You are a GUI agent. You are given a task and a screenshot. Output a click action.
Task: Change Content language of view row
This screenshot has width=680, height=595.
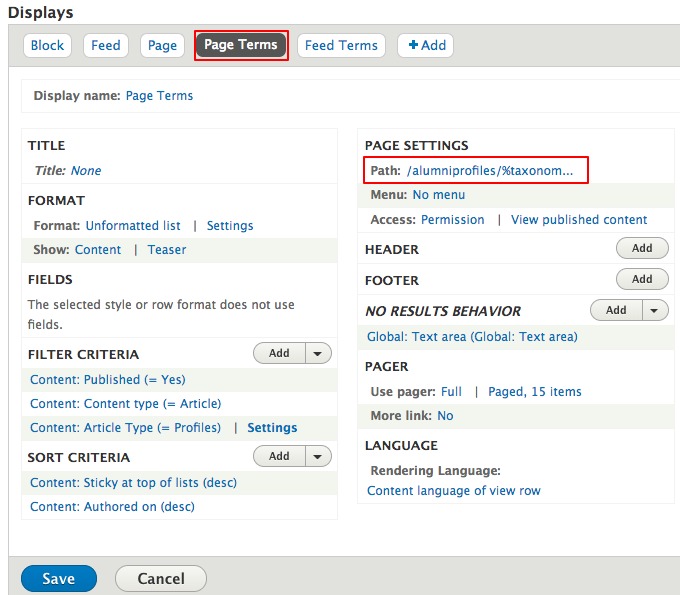tap(454, 491)
